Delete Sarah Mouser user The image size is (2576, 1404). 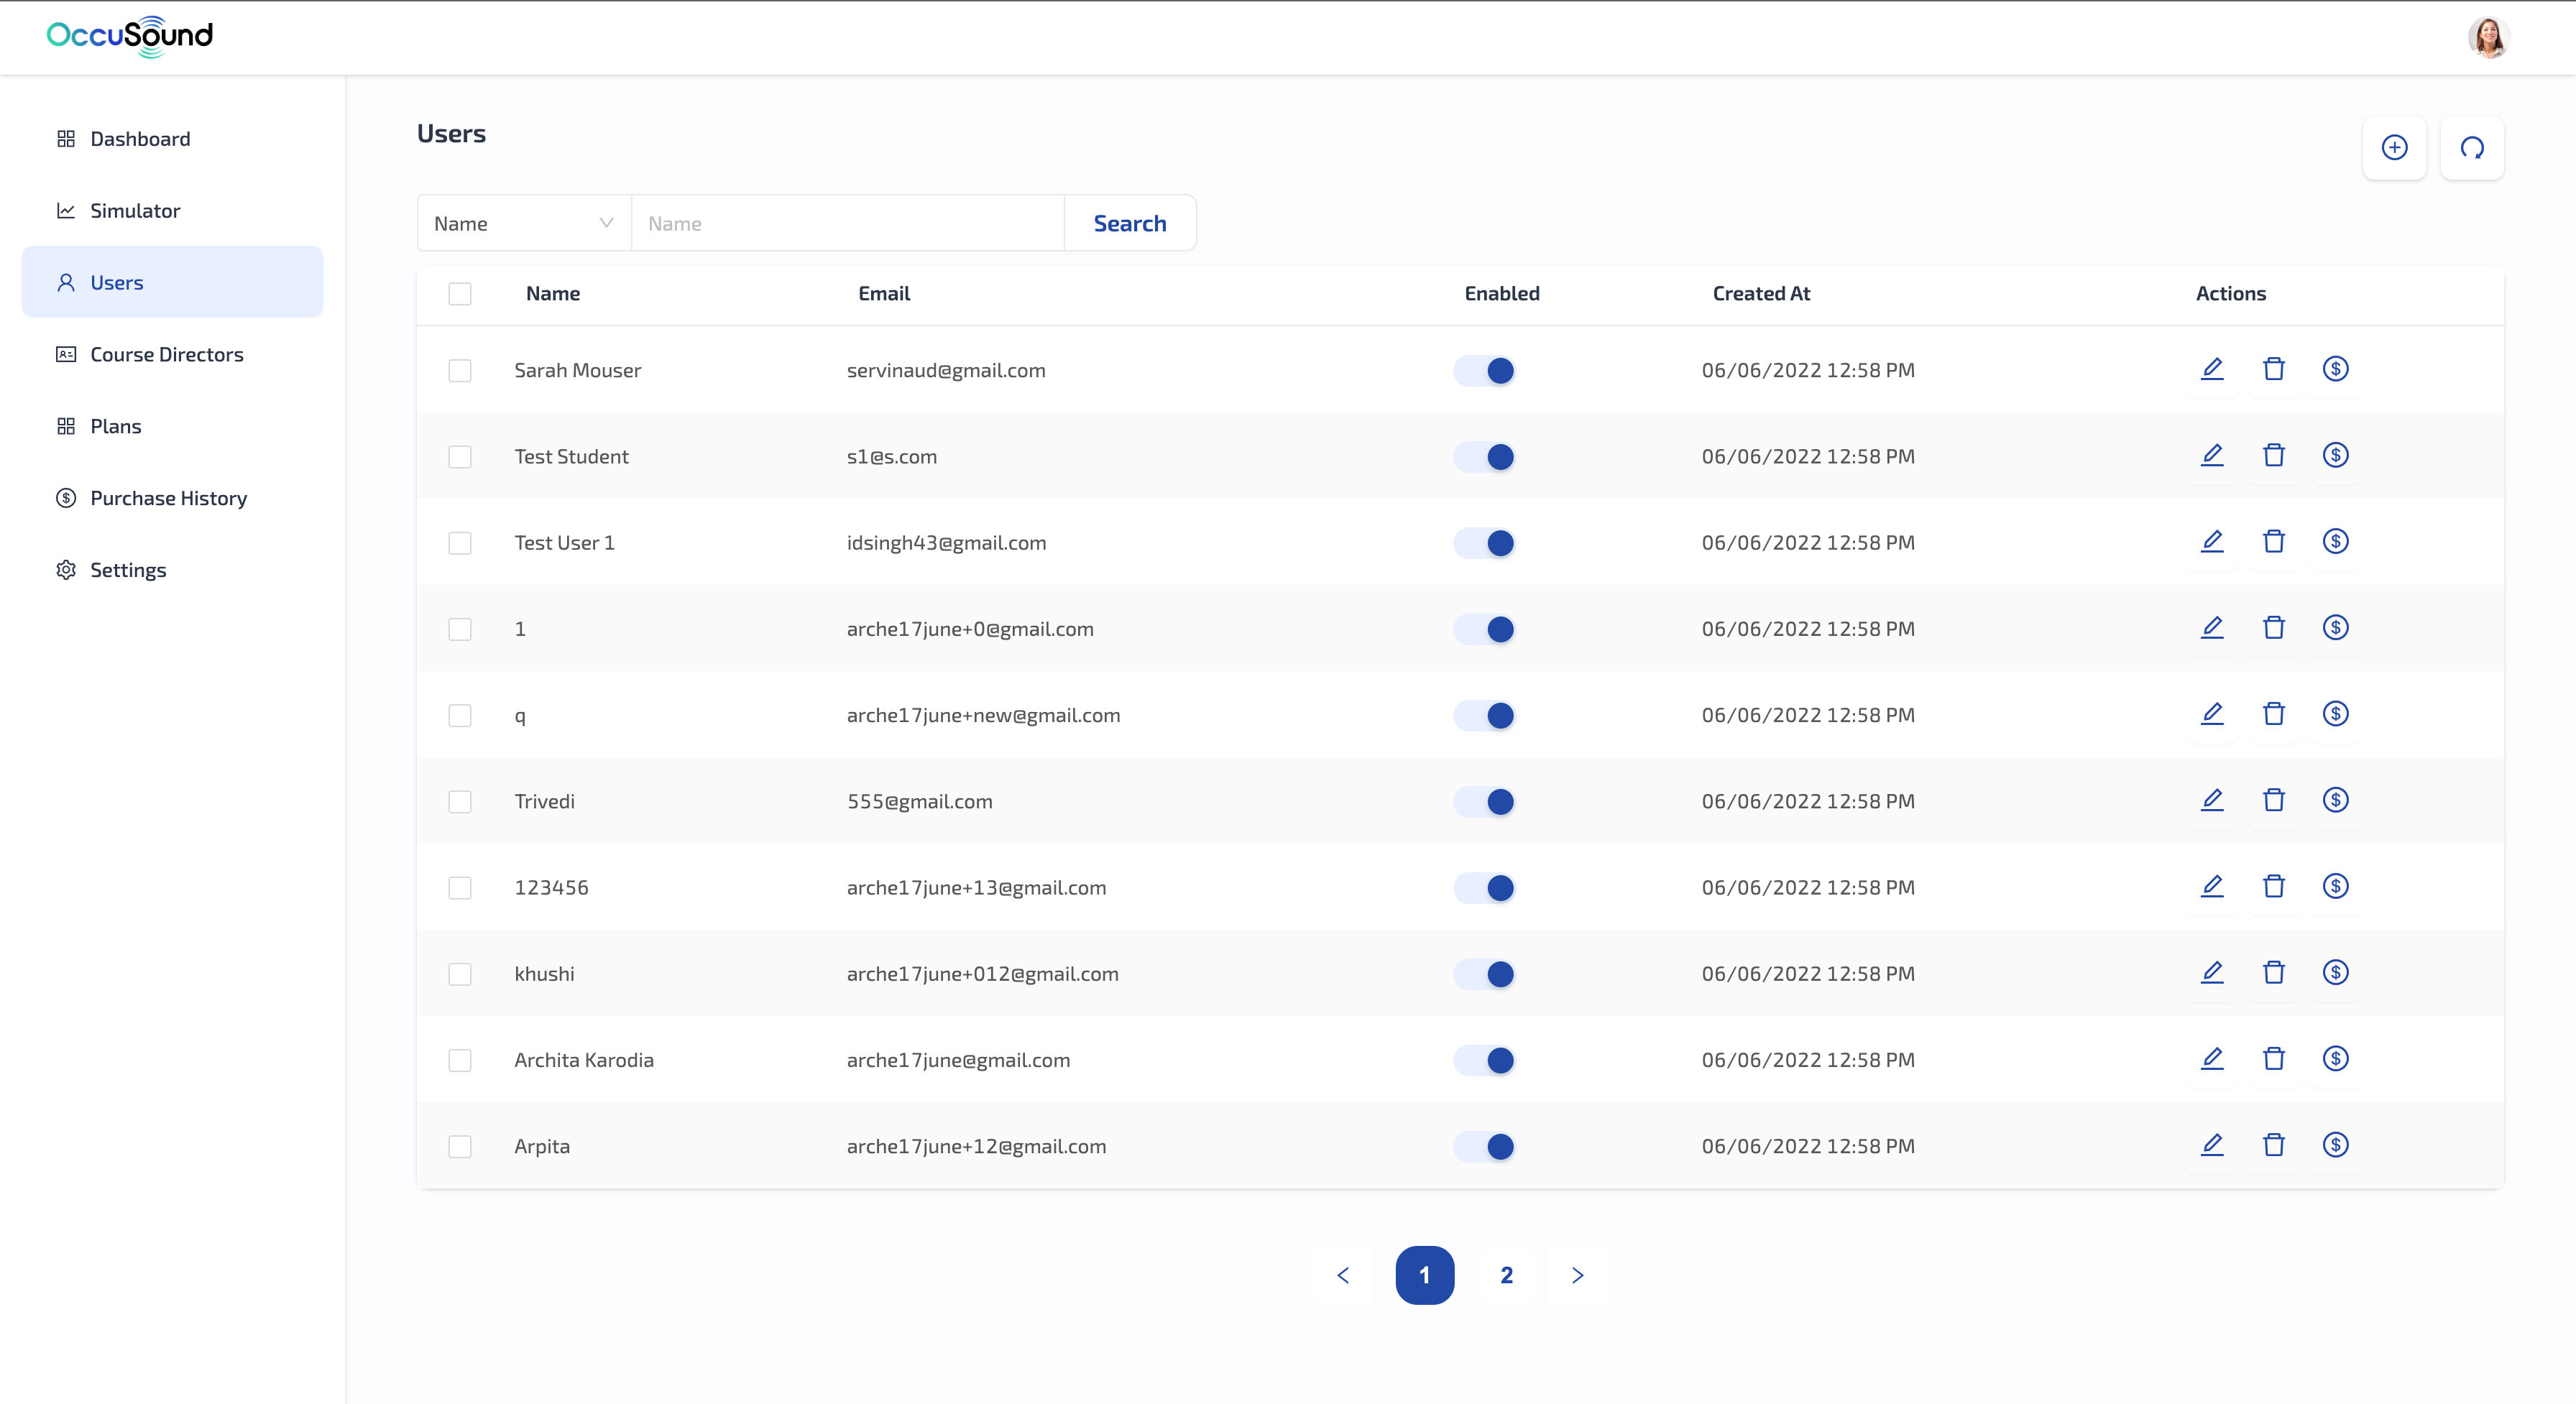click(2274, 369)
